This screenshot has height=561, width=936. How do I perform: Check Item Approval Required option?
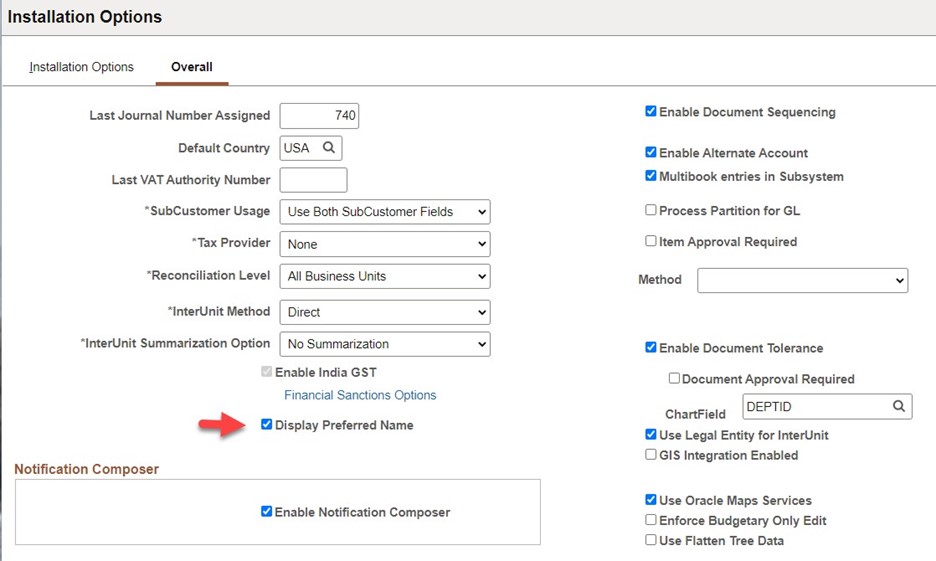point(651,241)
